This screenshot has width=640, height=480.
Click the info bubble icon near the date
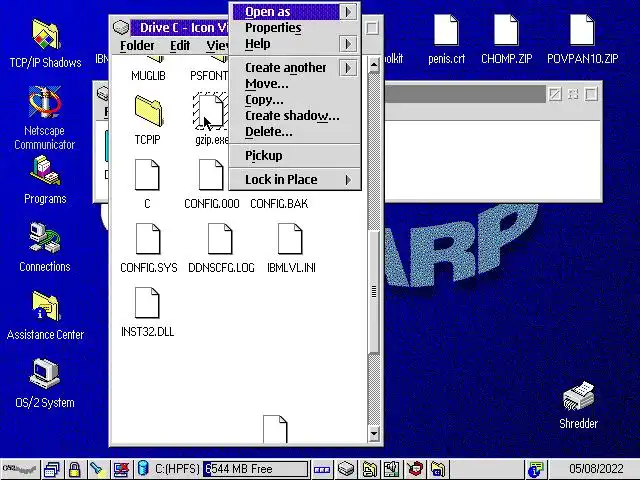(x=535, y=469)
